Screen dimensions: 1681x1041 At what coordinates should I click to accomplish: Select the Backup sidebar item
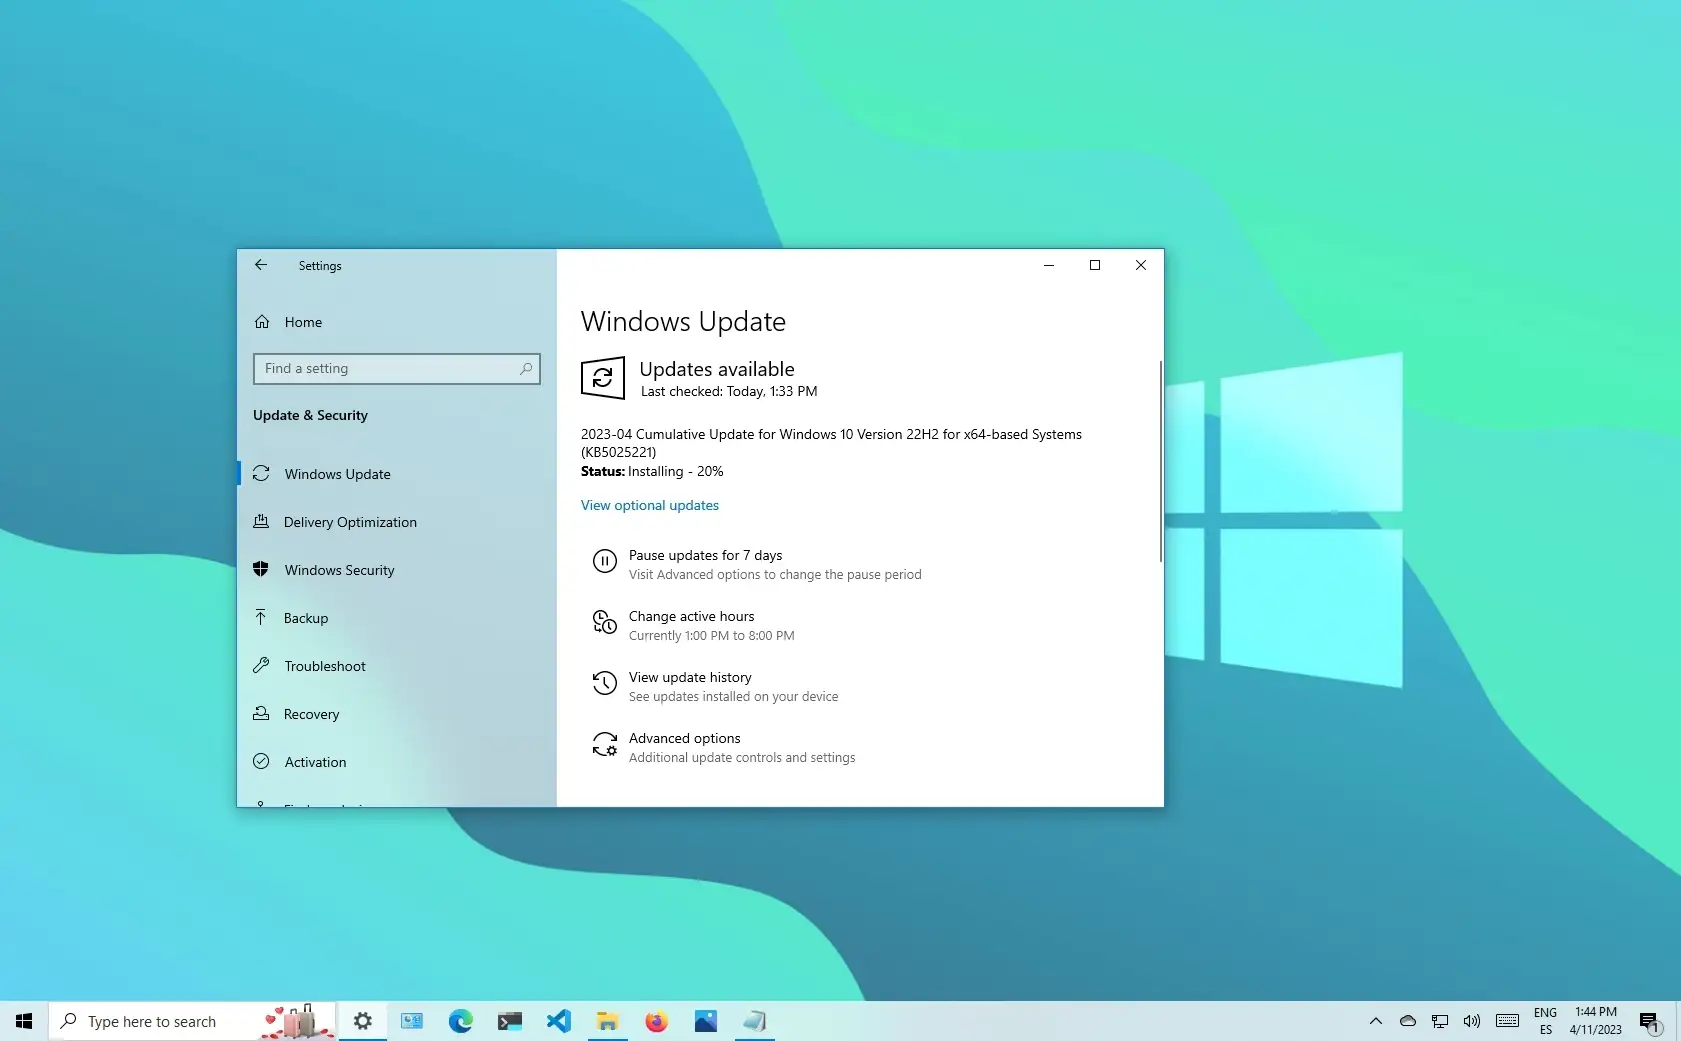[x=306, y=618]
